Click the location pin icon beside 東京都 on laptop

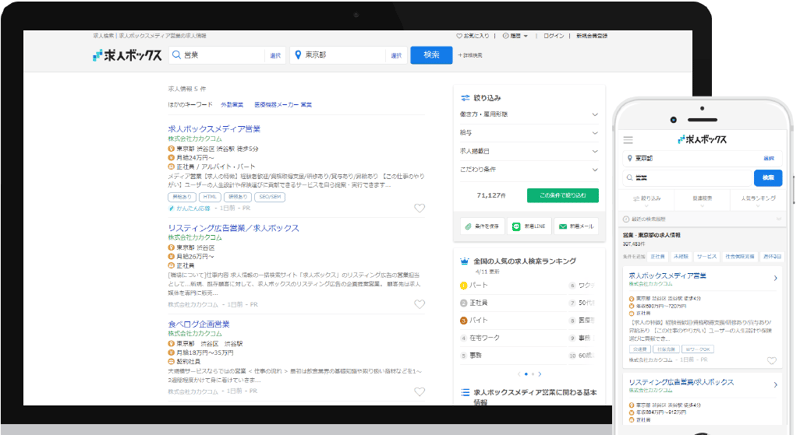click(298, 55)
